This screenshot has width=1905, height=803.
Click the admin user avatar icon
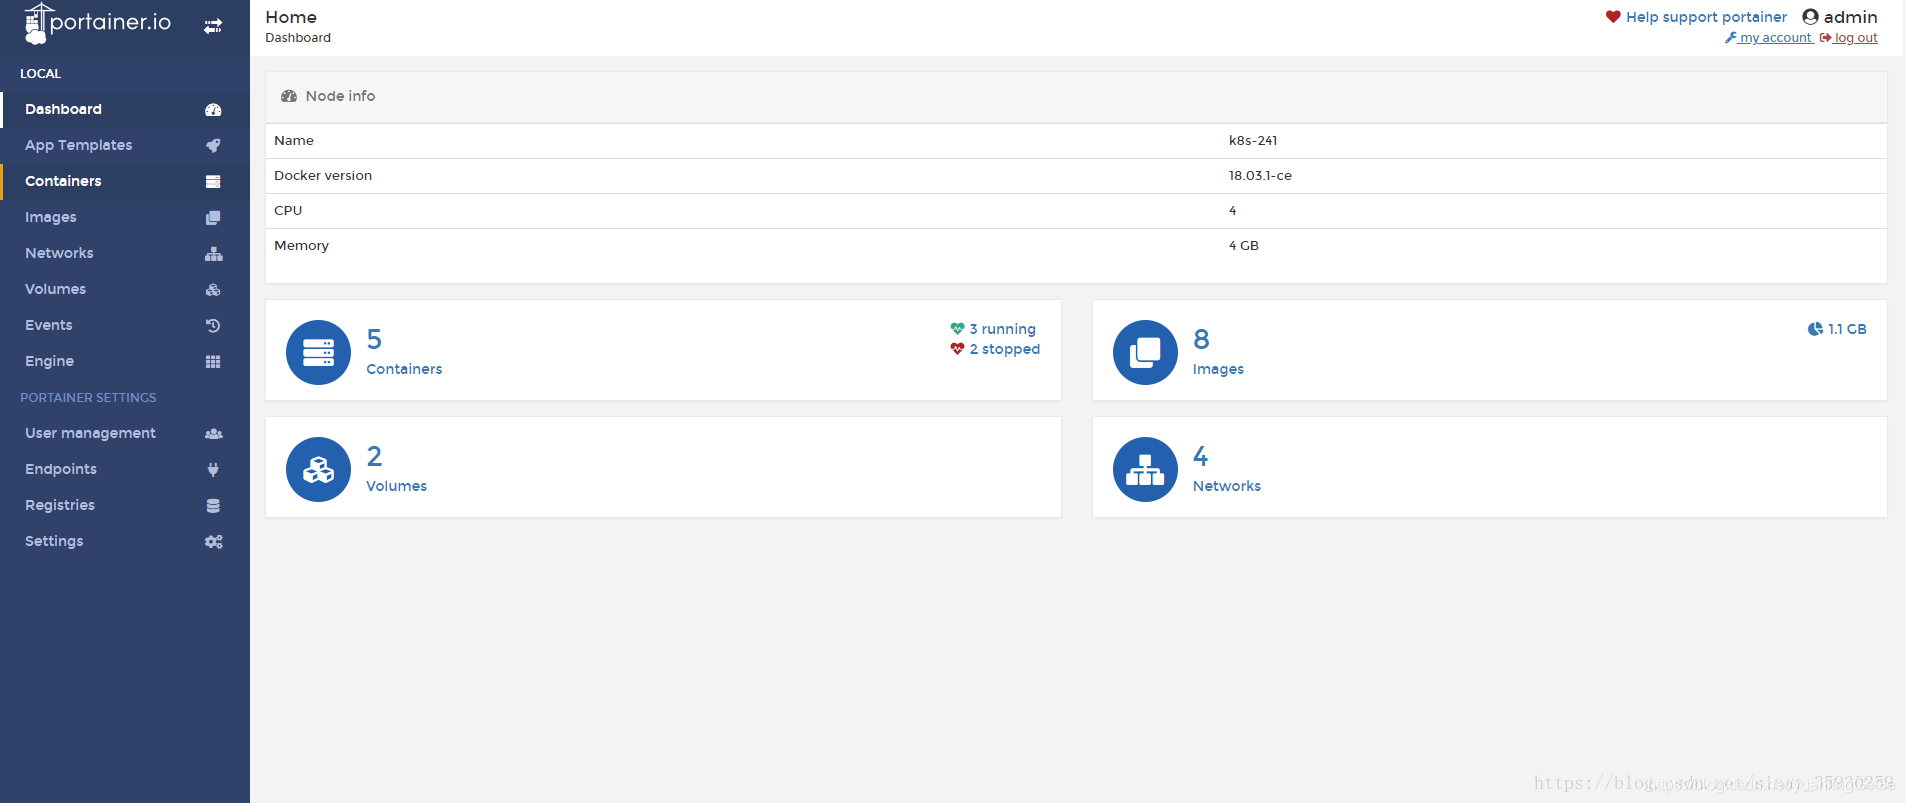[1810, 17]
